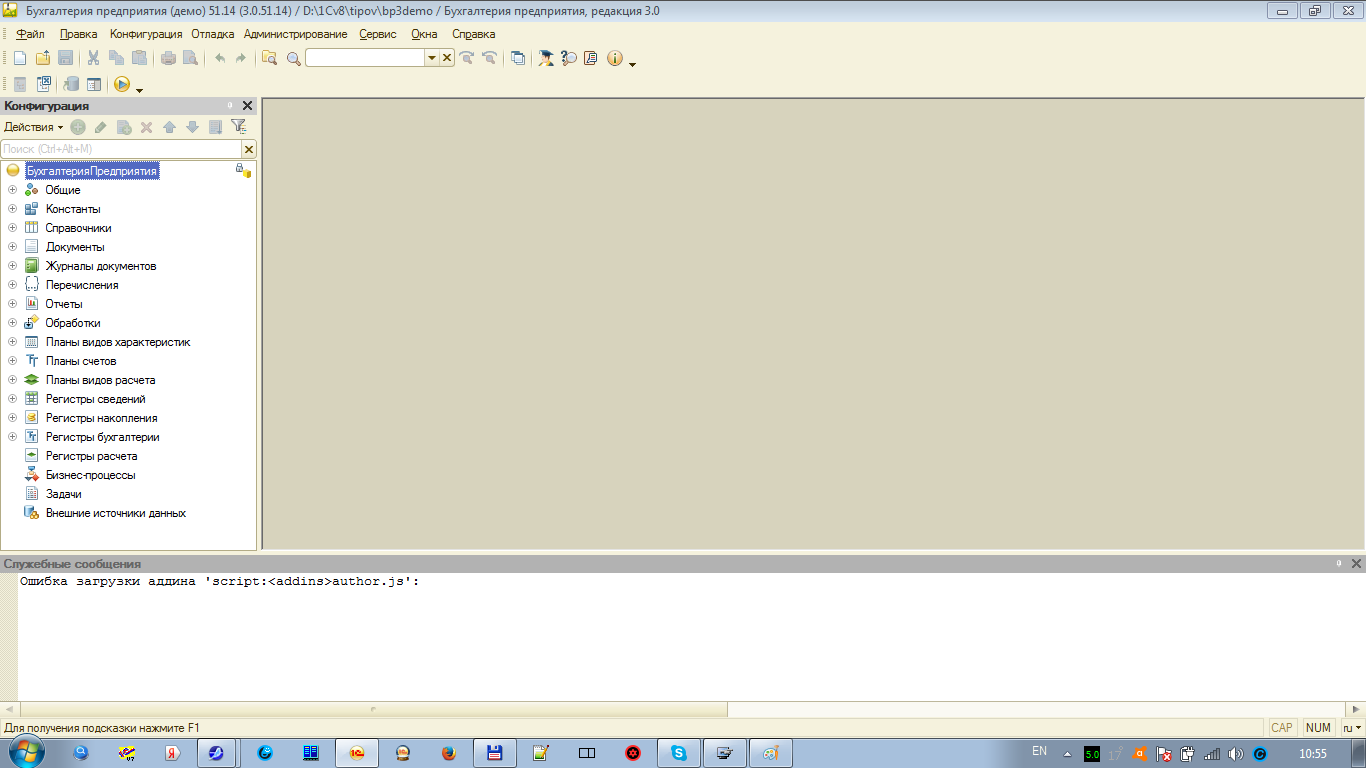Expand the Общие tree node
The image size is (1366, 768).
tap(12, 190)
